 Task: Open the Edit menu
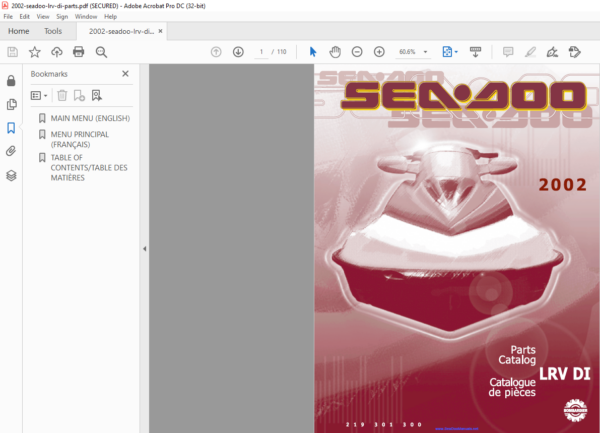tap(24, 16)
